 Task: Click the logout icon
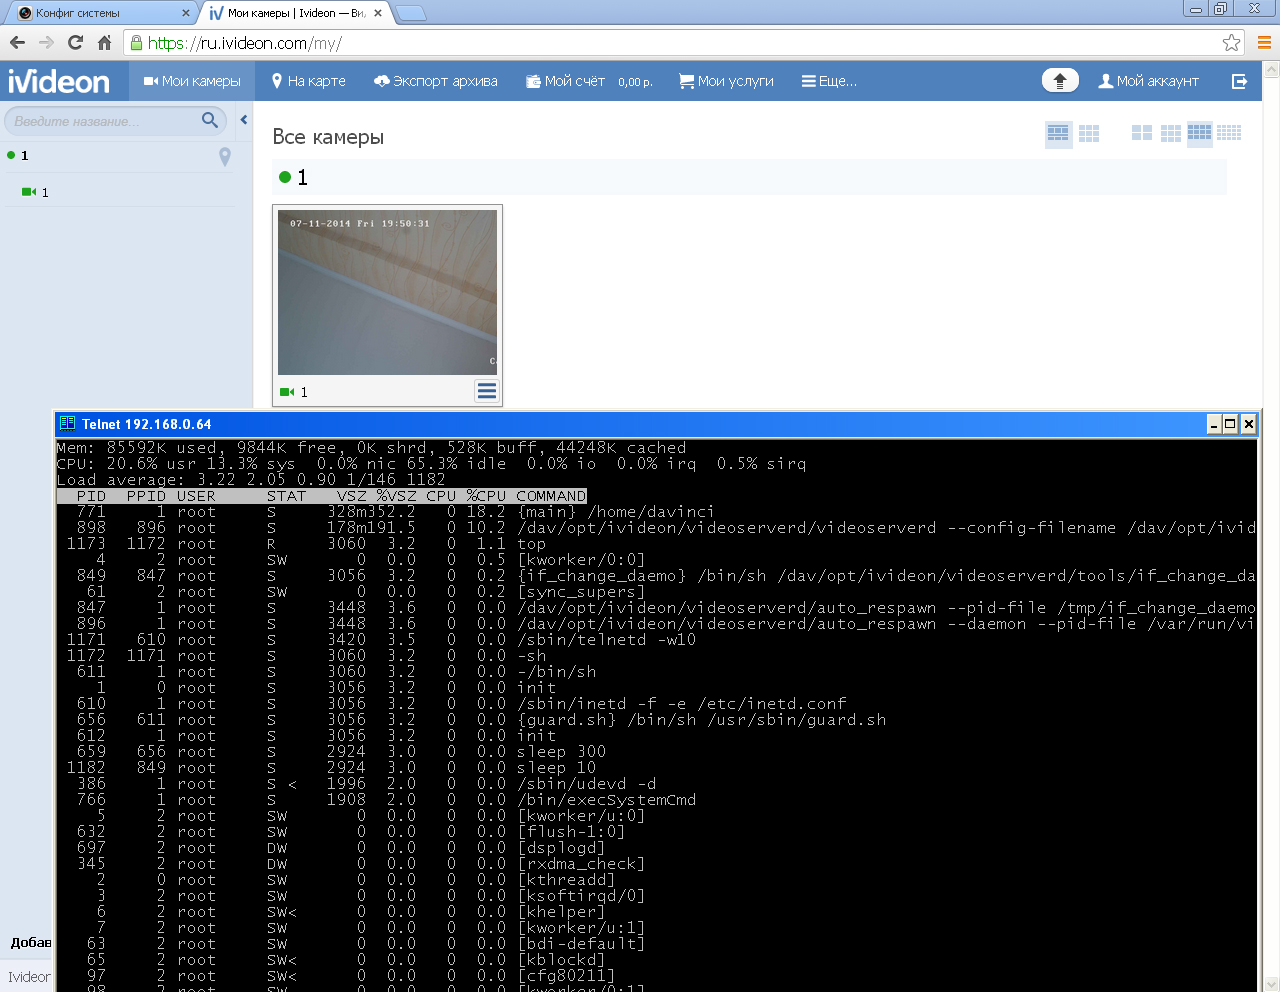1239,81
